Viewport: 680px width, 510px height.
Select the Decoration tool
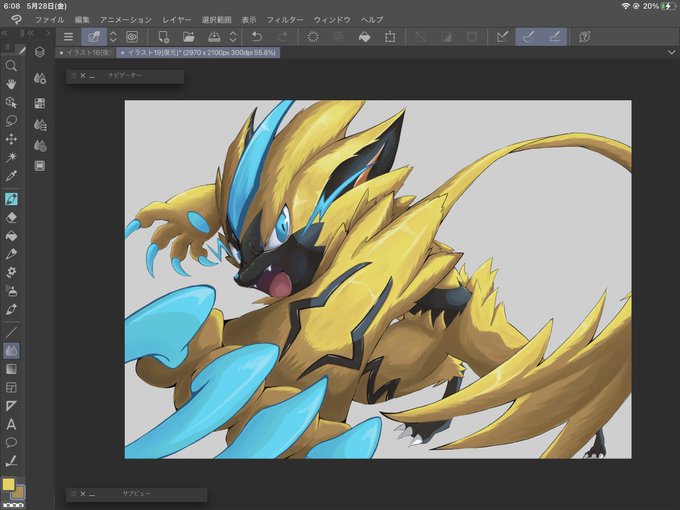pos(11,272)
